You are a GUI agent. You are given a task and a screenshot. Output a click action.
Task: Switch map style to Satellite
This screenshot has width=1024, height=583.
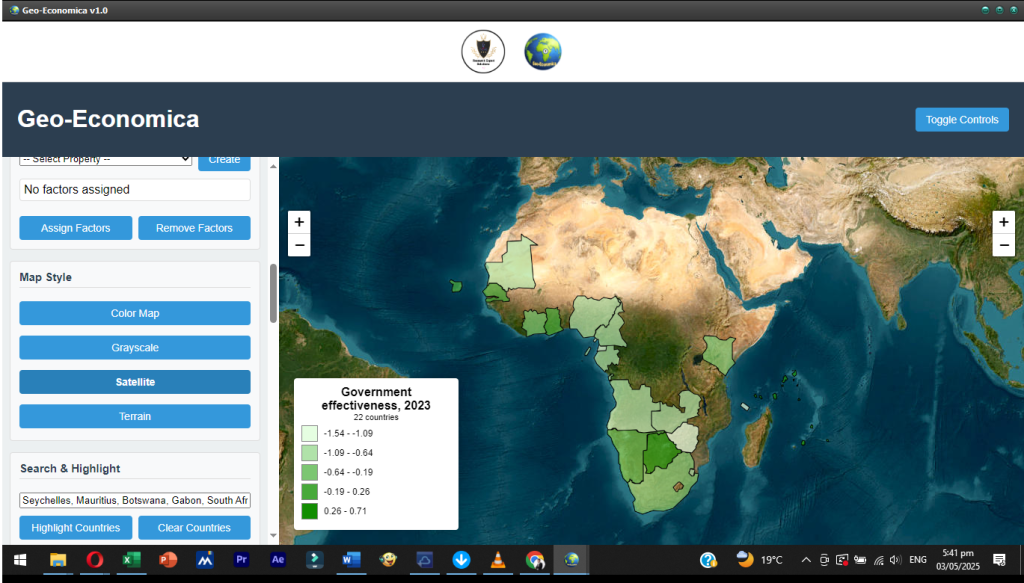click(x=135, y=382)
